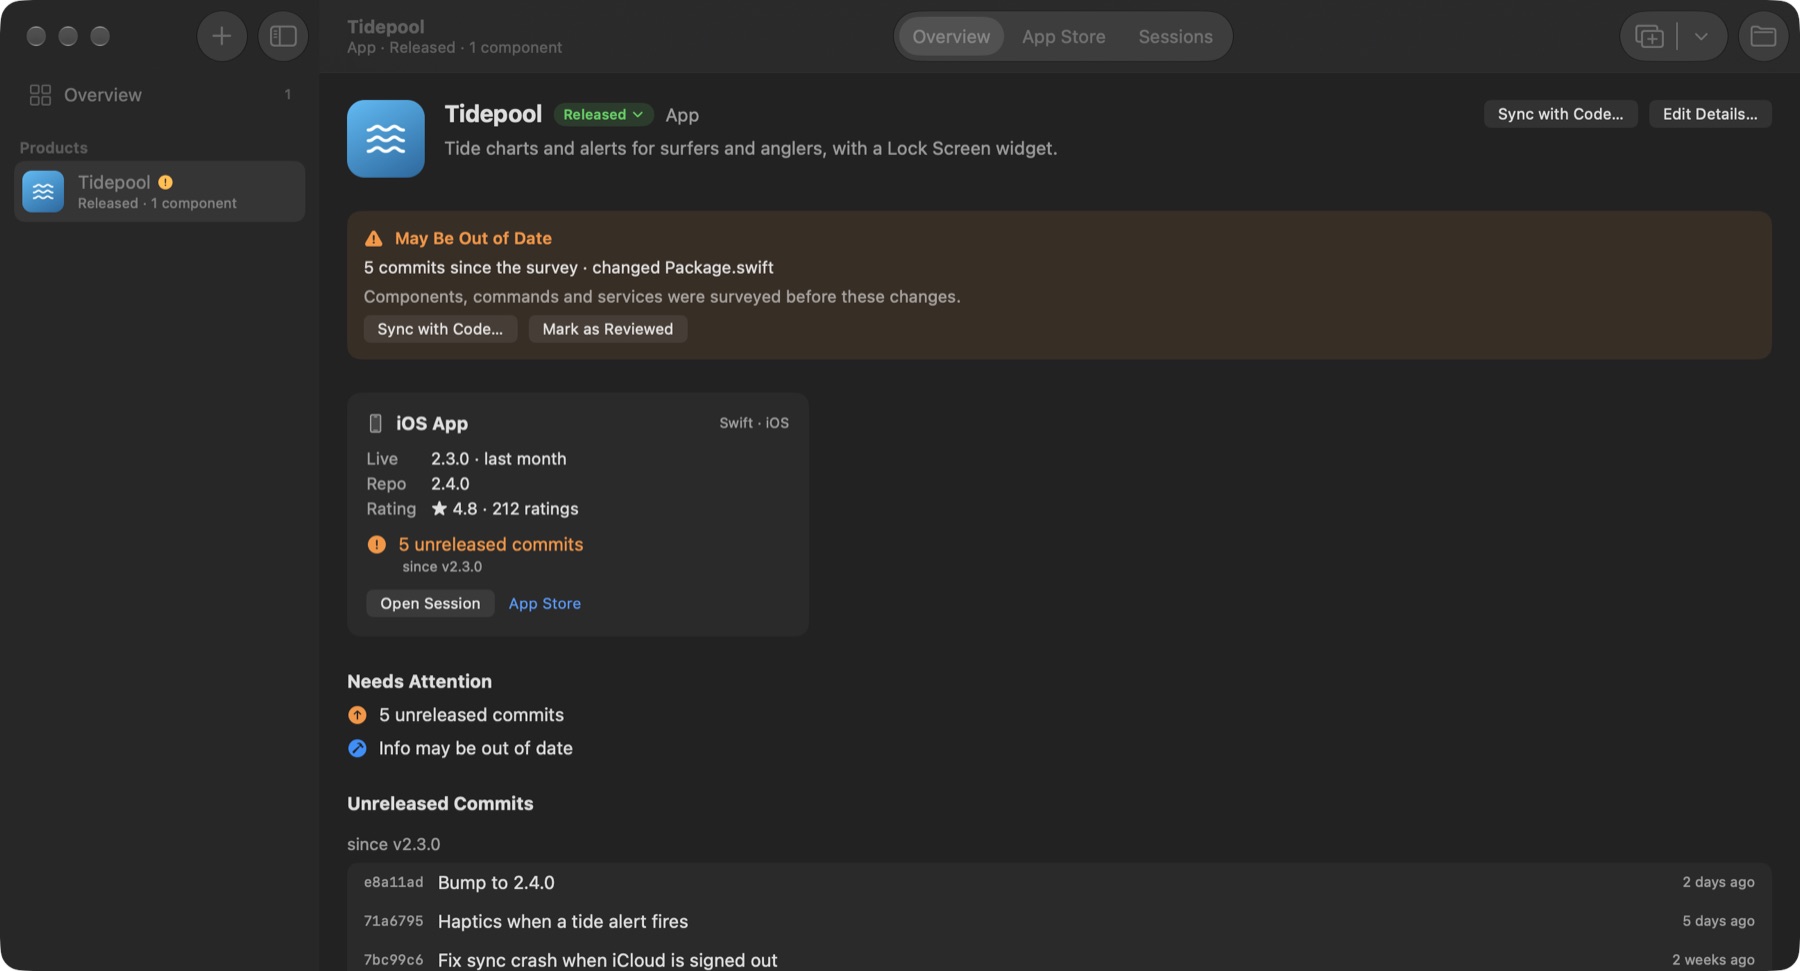Click Info may be out of date item

tap(475, 748)
